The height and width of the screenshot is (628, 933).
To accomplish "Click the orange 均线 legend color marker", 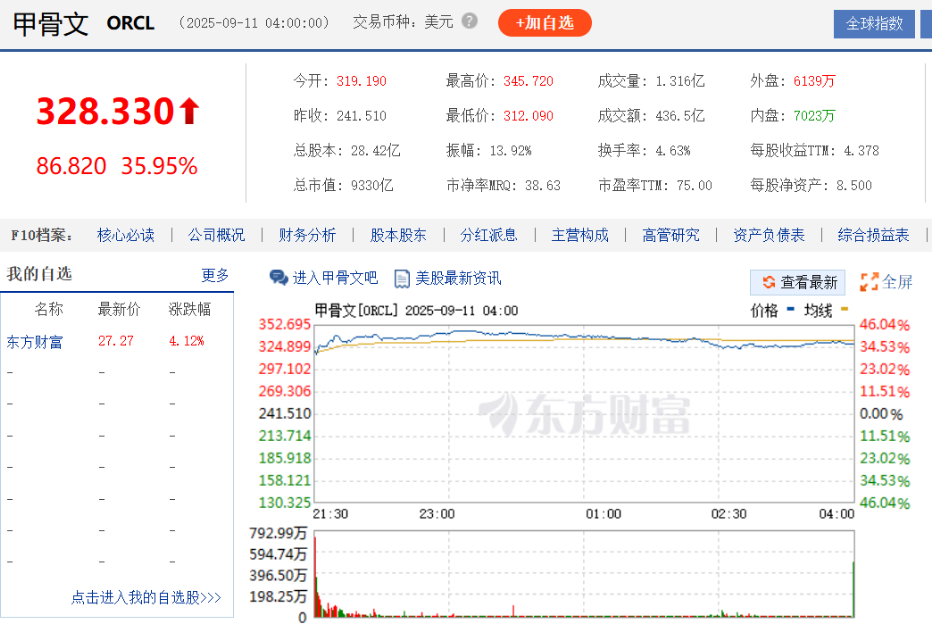I will pos(845,310).
